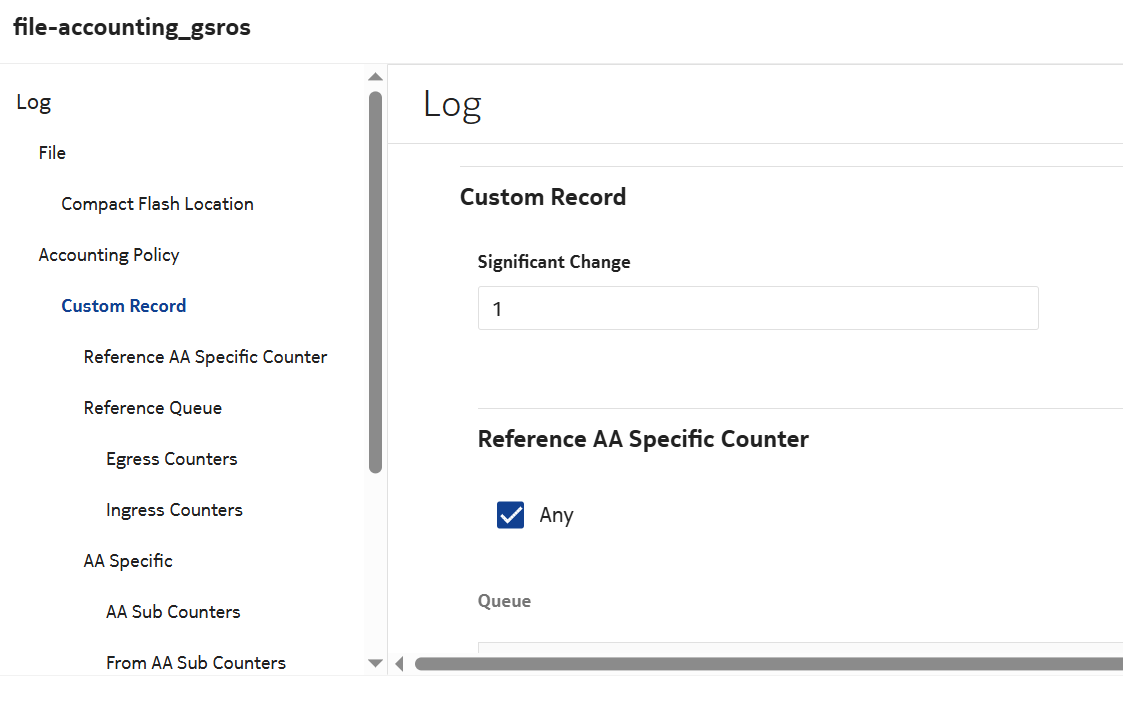Click sidebar scroll down arrow
Image resolution: width=1123 pixels, height=701 pixels.
click(x=375, y=662)
